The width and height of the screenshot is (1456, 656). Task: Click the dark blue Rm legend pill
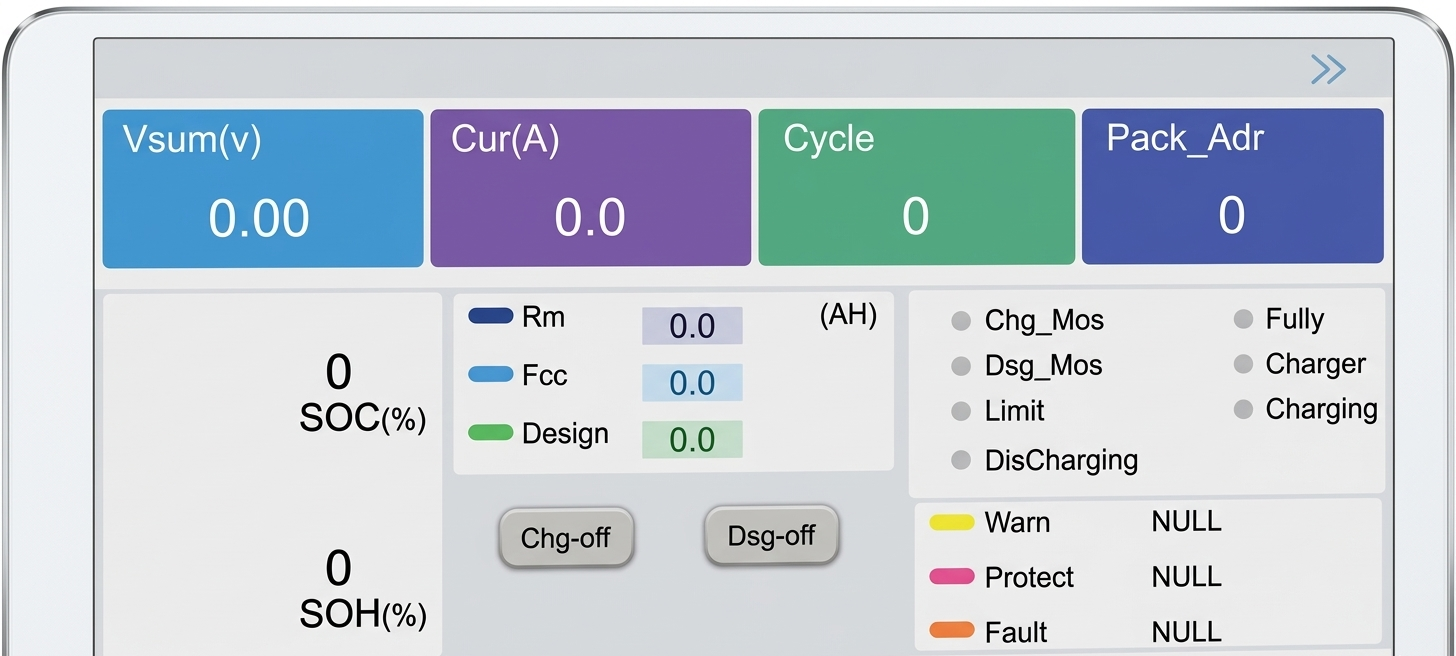(490, 317)
